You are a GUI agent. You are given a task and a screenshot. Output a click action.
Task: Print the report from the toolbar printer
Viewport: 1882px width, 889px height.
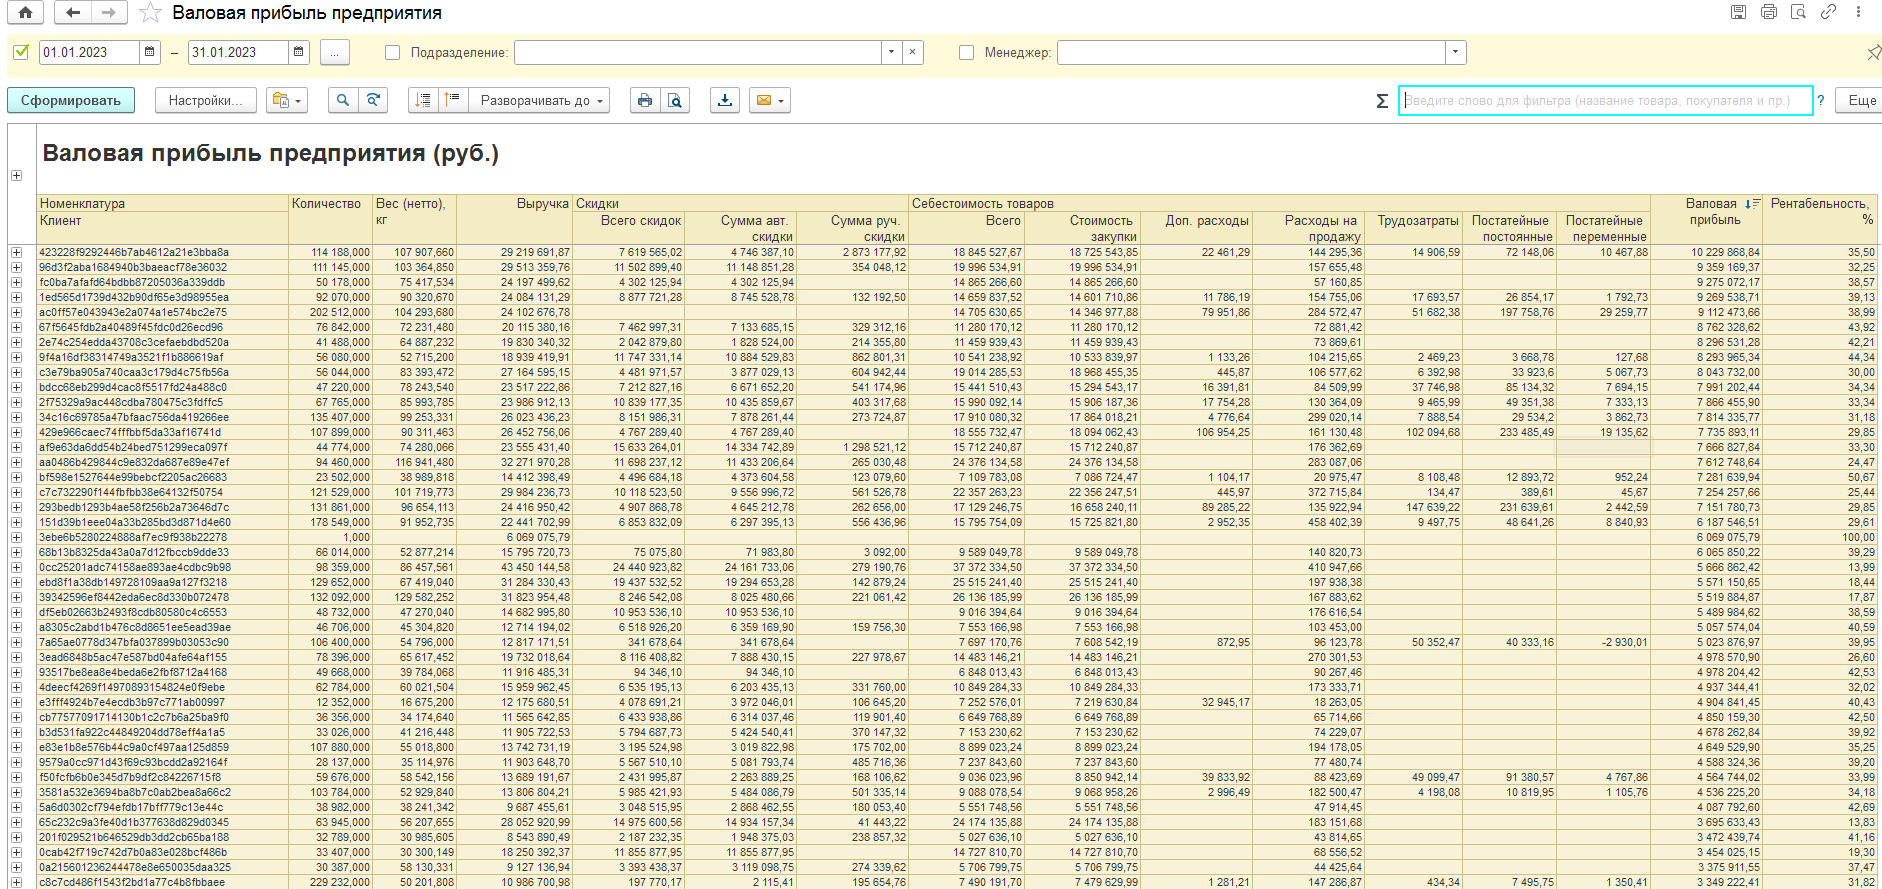click(x=645, y=100)
